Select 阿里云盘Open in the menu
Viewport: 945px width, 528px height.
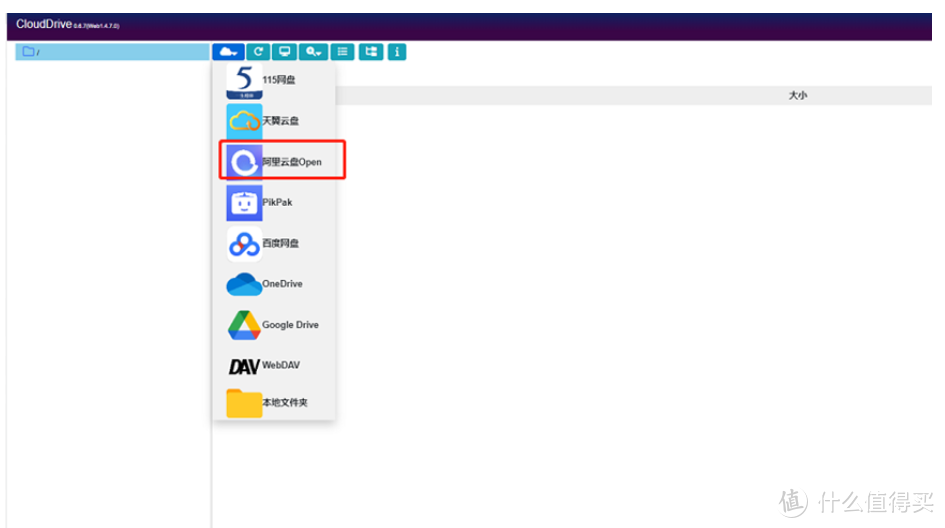(274, 162)
